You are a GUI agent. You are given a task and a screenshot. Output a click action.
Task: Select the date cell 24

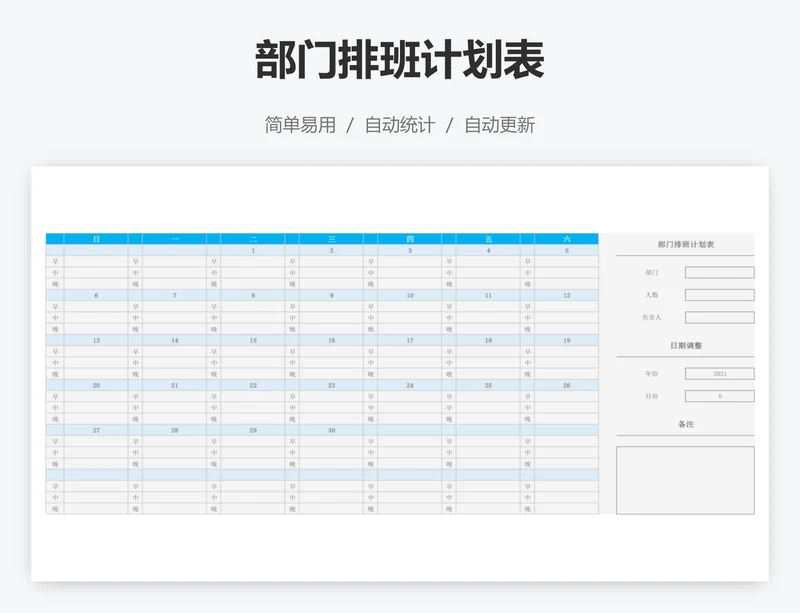click(410, 385)
